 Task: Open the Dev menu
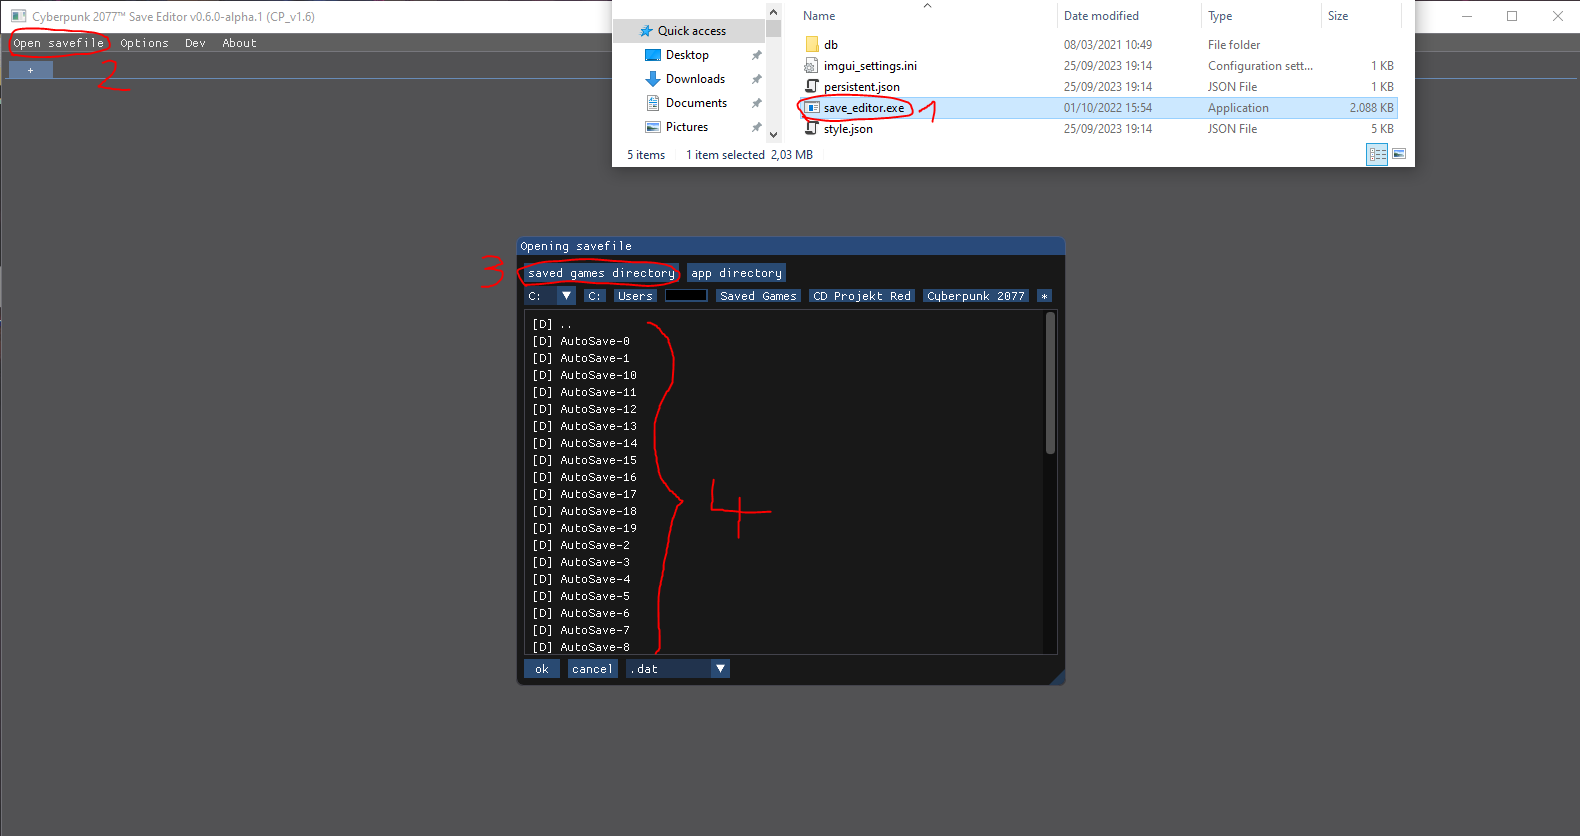pyautogui.click(x=195, y=43)
